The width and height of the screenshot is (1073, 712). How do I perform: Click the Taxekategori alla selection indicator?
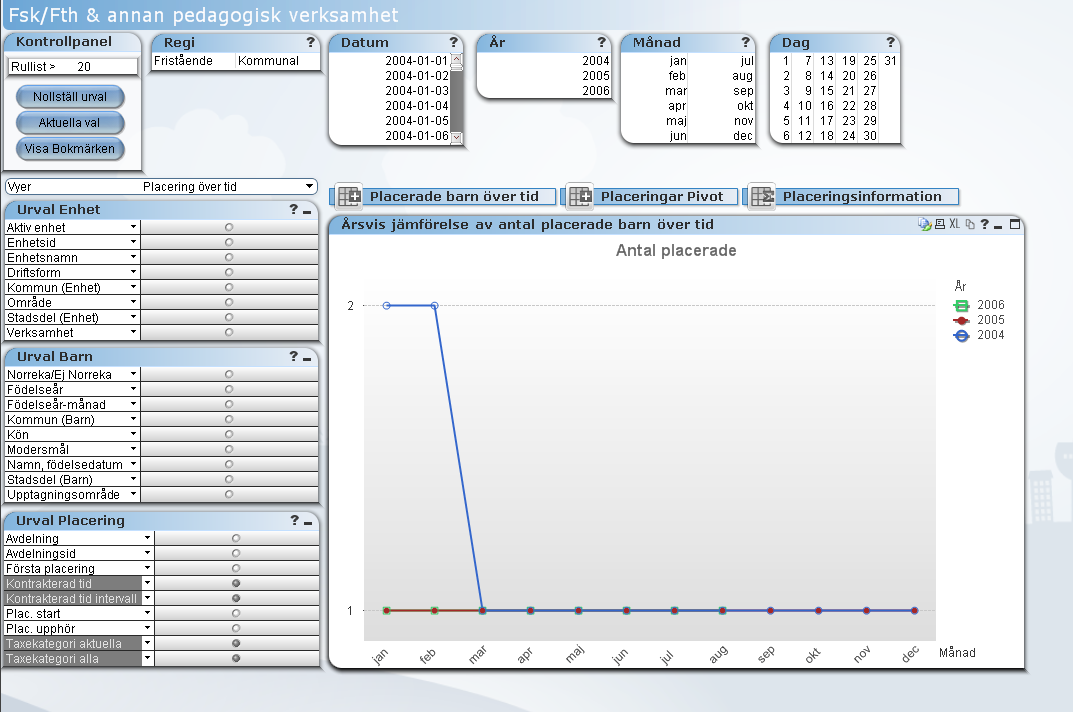coord(236,659)
